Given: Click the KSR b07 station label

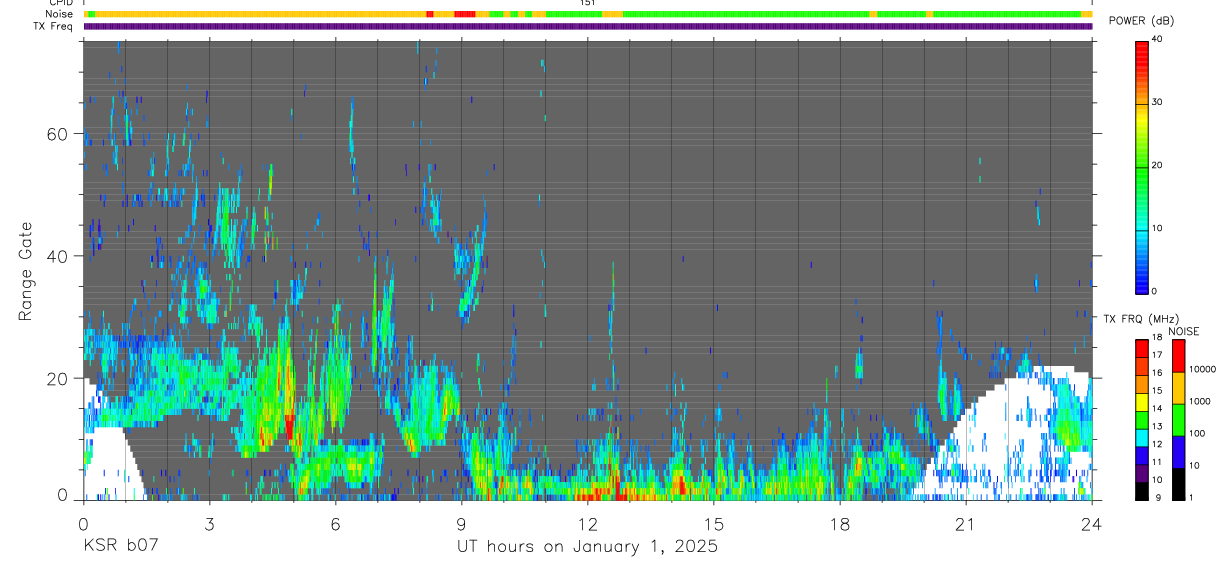Looking at the screenshot, I should coord(120,546).
